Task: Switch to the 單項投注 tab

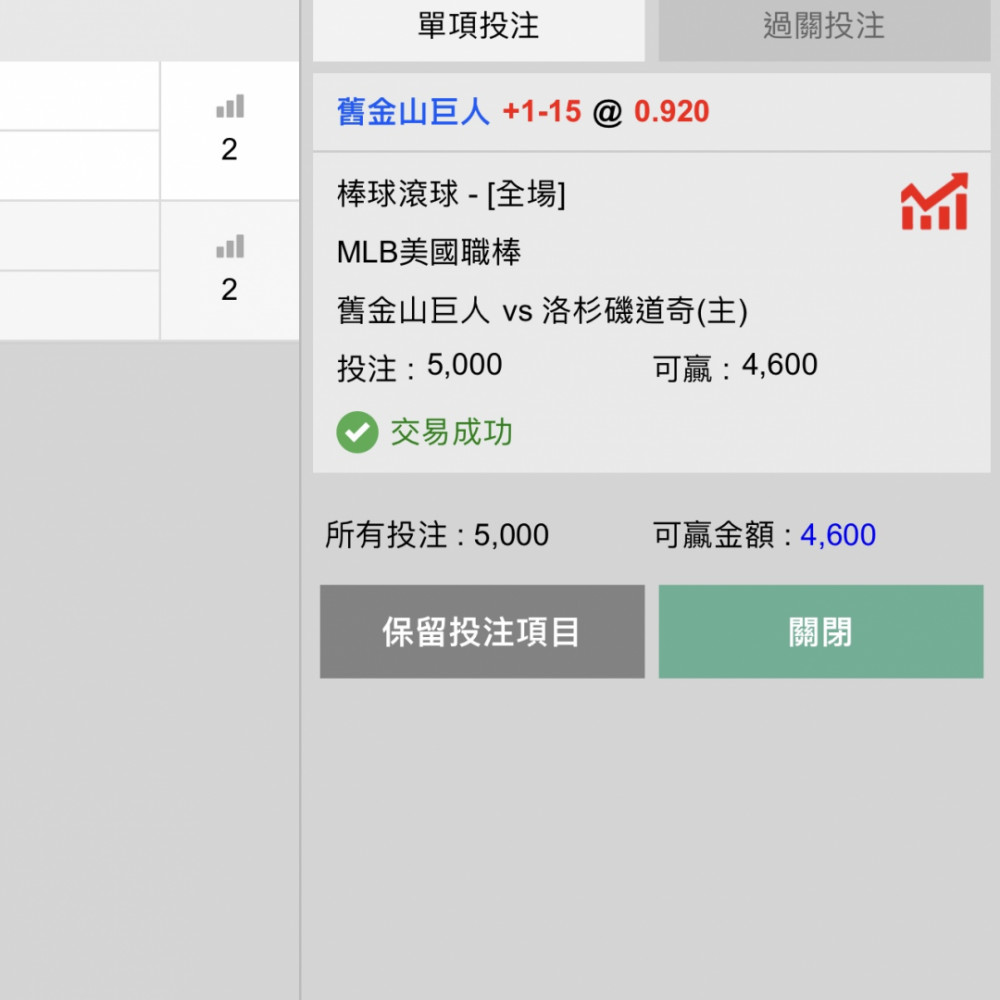Action: [x=478, y=27]
